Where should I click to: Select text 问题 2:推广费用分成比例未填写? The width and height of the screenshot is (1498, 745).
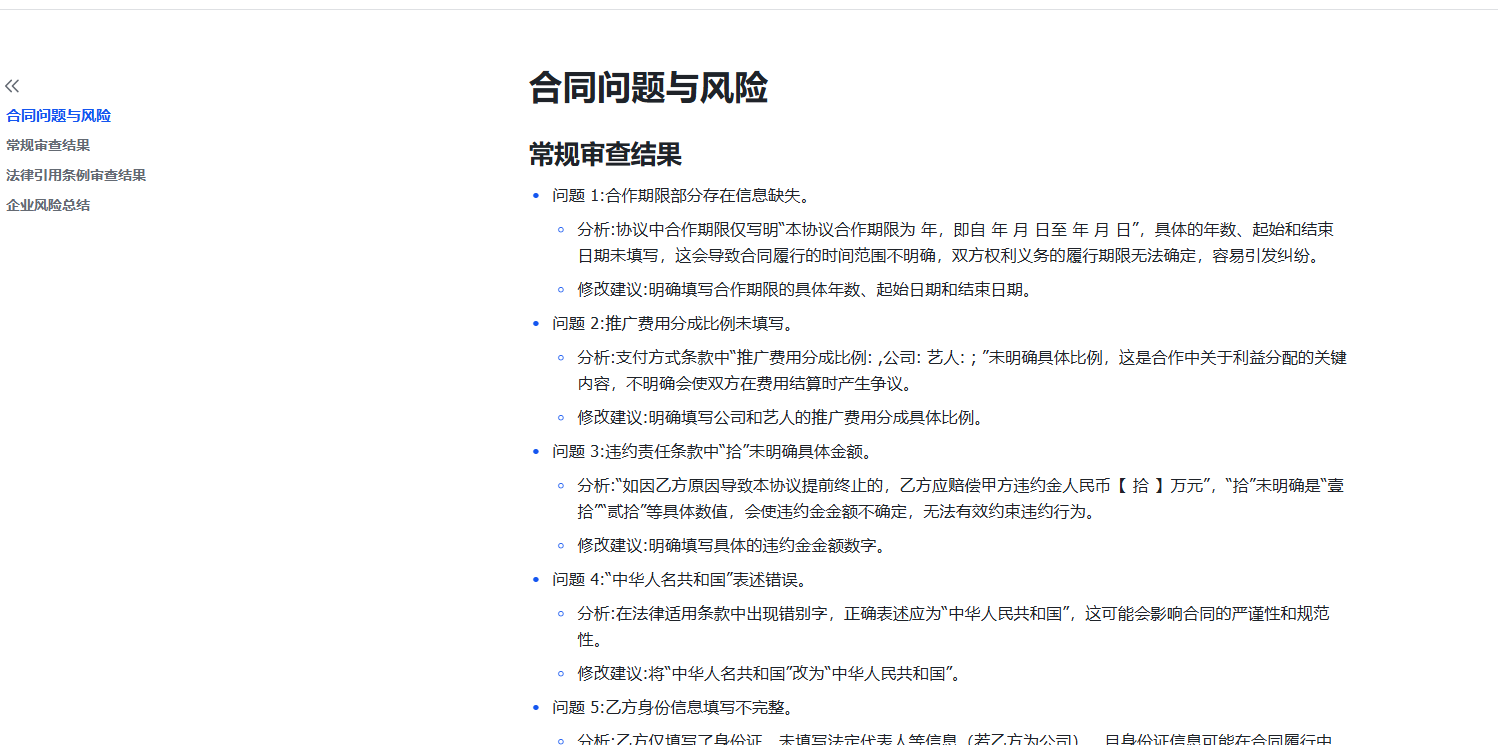[x=673, y=323]
